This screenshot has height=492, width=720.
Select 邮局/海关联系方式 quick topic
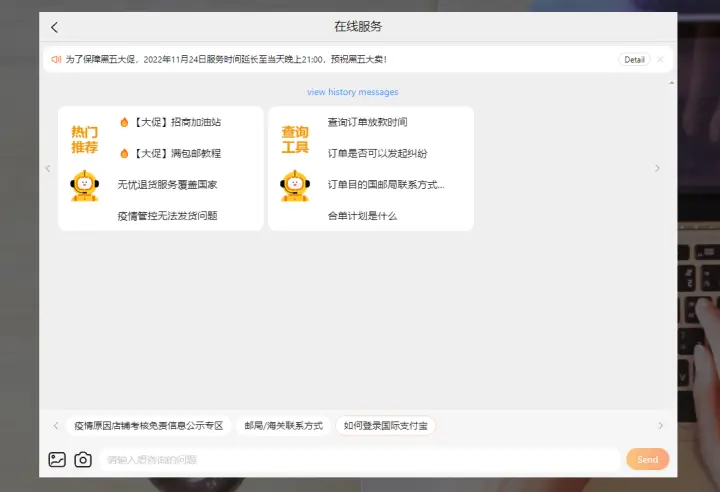[x=284, y=426]
